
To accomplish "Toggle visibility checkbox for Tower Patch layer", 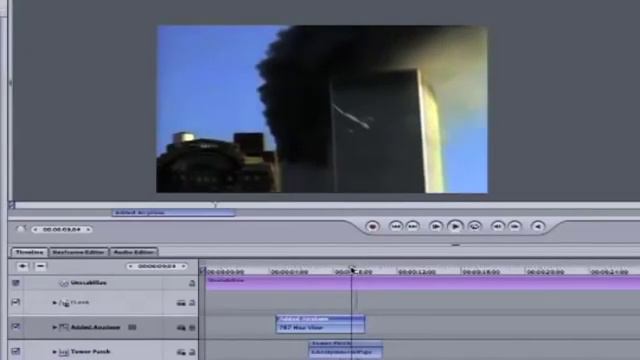I will 16,351.
